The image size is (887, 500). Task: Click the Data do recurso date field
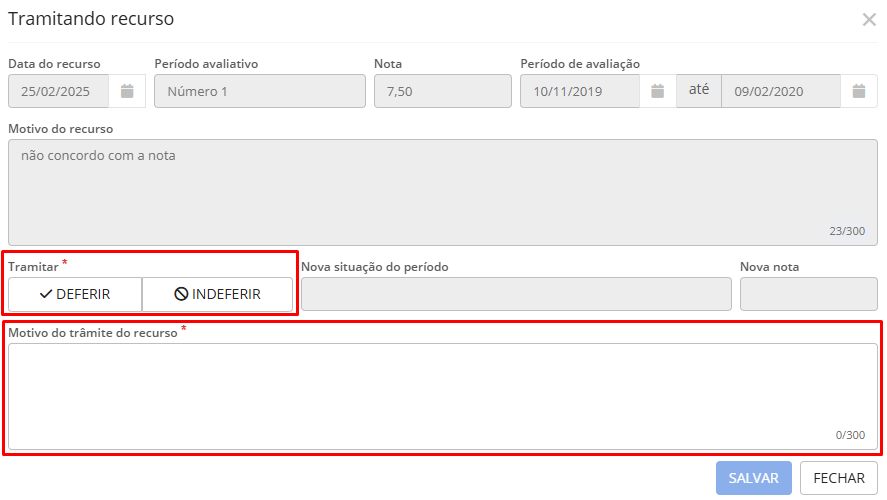point(58,91)
